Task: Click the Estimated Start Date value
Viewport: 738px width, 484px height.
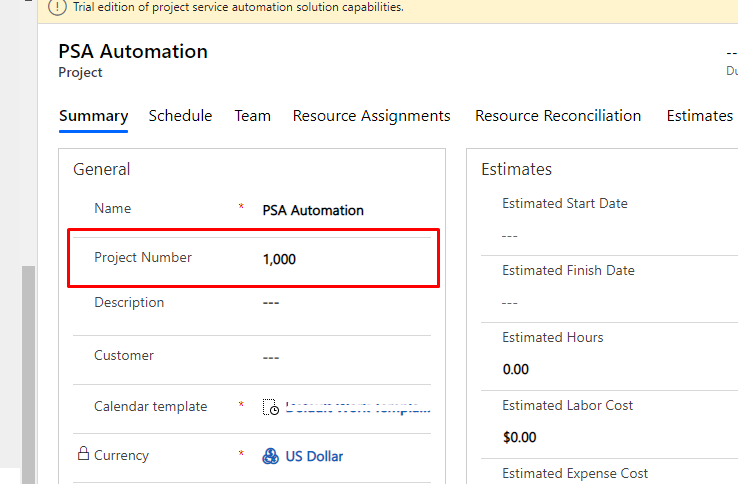Action: [510, 235]
